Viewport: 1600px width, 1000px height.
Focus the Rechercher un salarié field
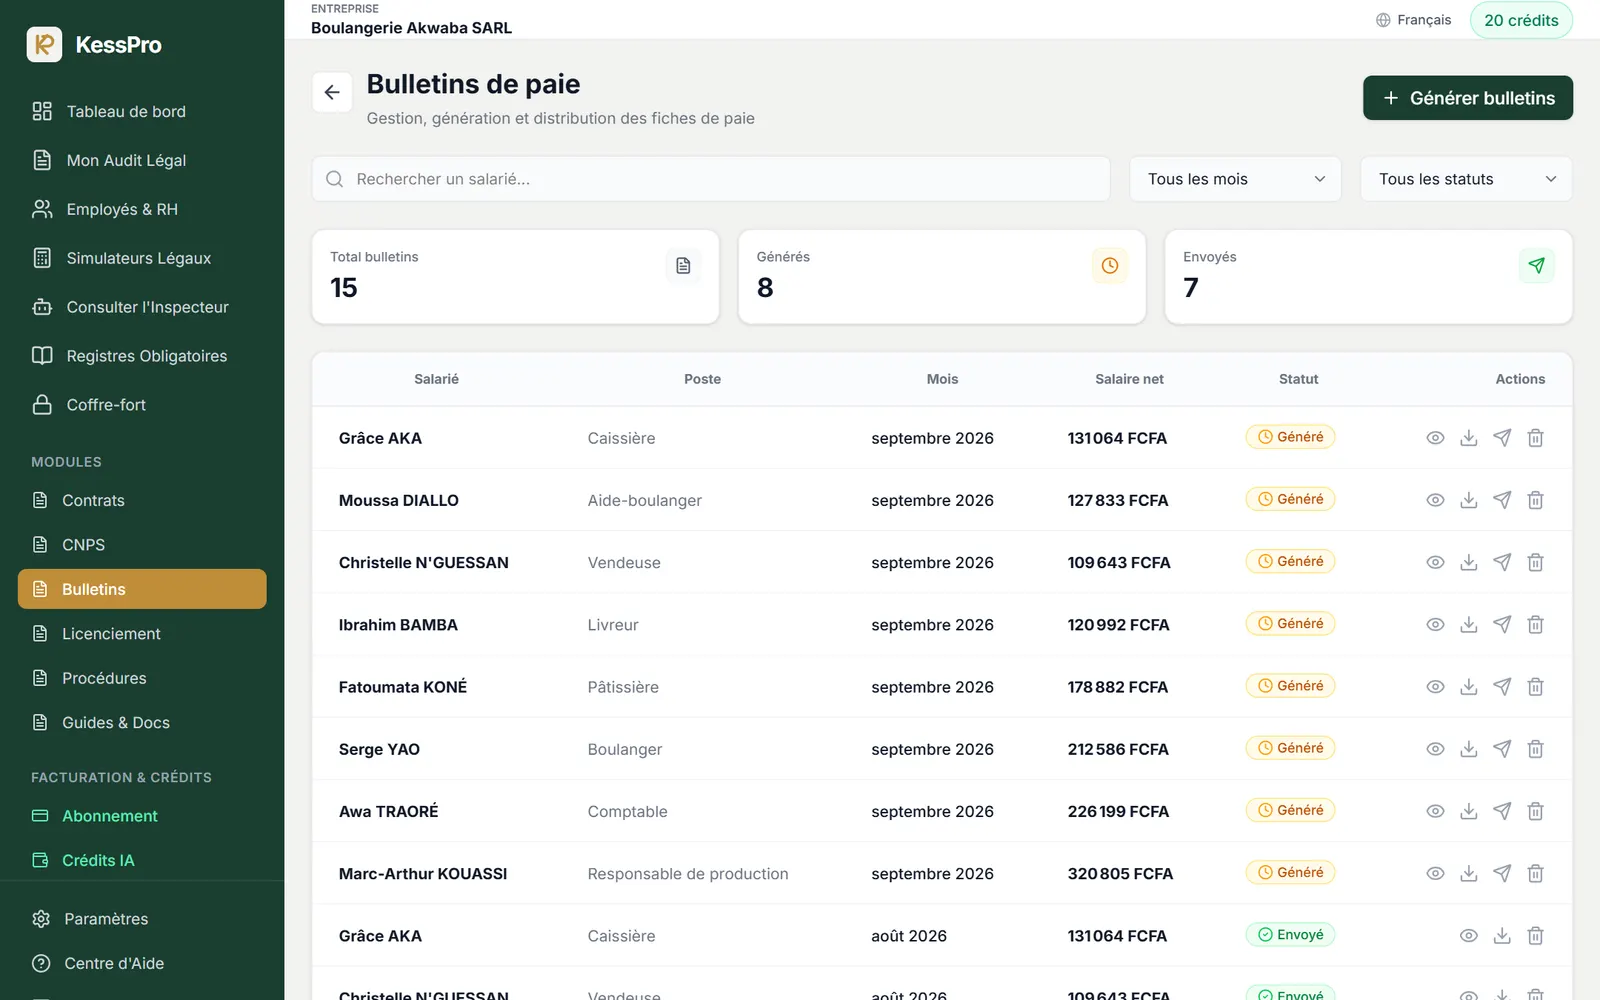711,179
